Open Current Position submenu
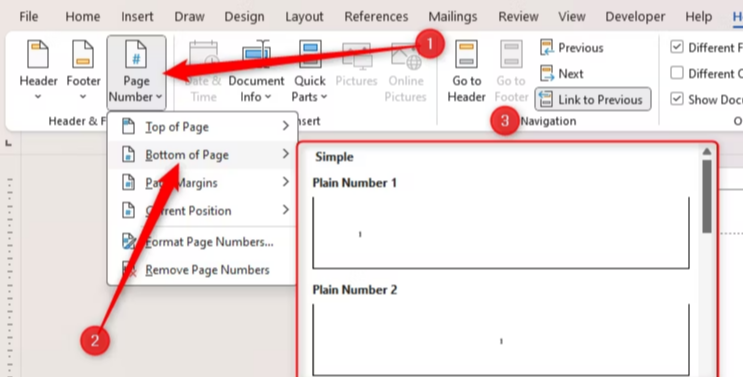The width and height of the screenshot is (743, 377). pos(203,210)
